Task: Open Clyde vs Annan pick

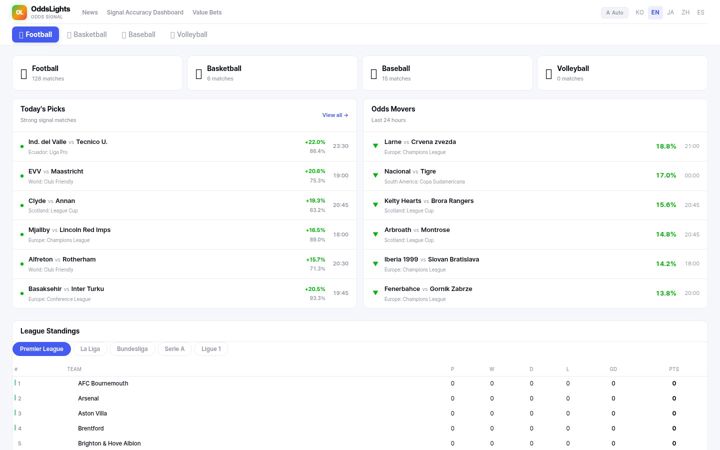Action: tap(185, 205)
